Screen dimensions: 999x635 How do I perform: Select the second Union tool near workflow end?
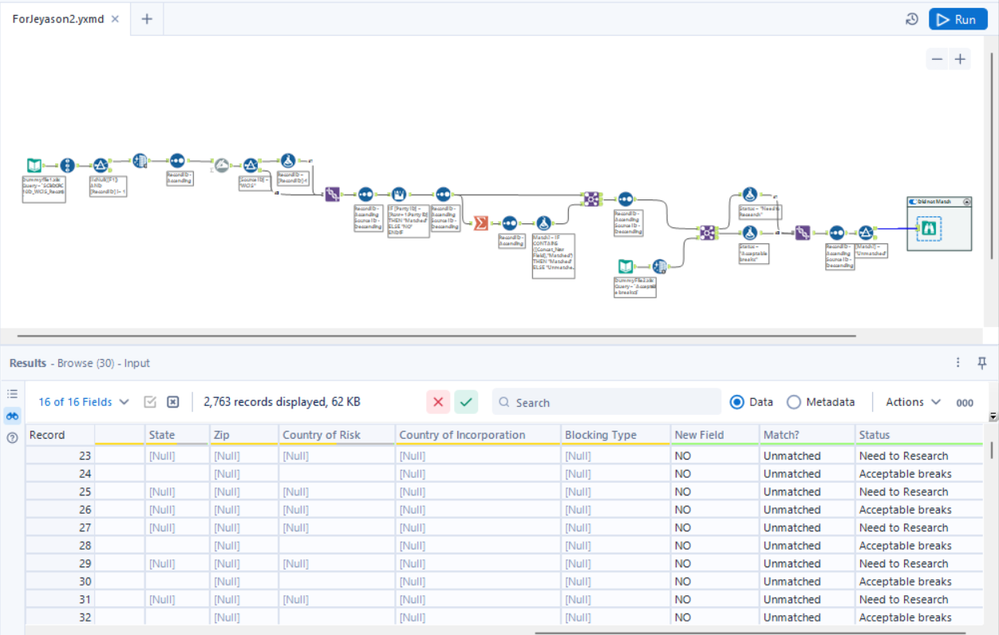pos(803,233)
